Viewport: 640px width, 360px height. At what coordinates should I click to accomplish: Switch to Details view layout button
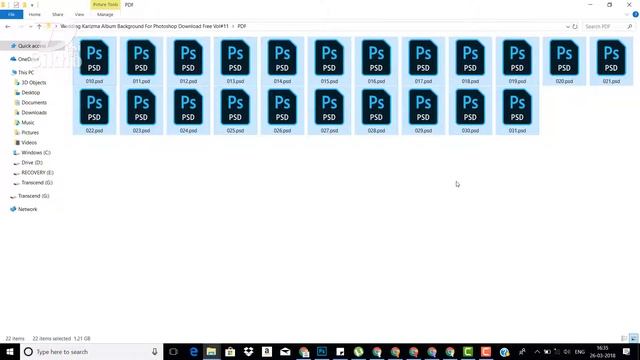pos(624,338)
